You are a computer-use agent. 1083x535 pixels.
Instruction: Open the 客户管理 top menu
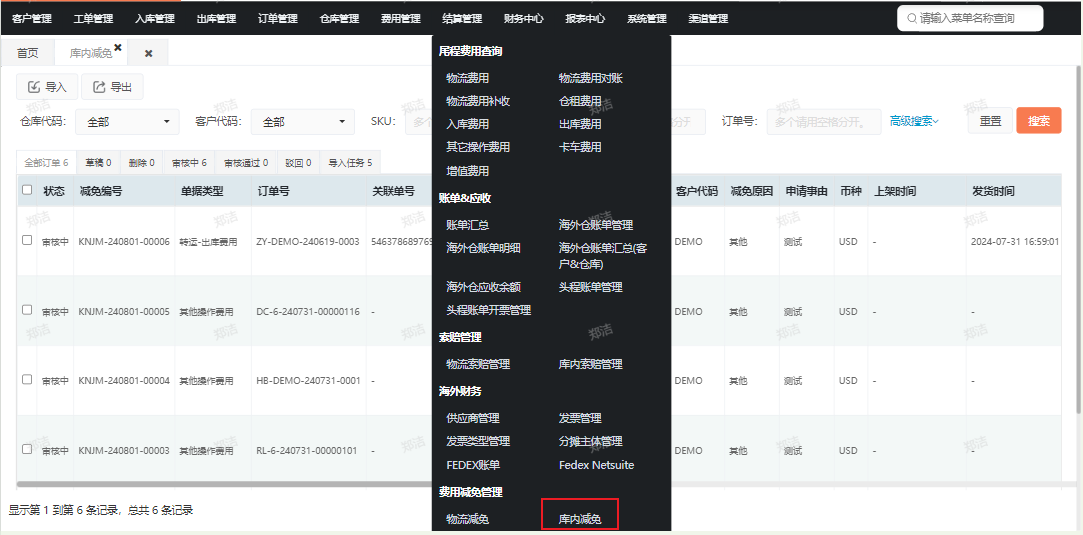coord(32,19)
